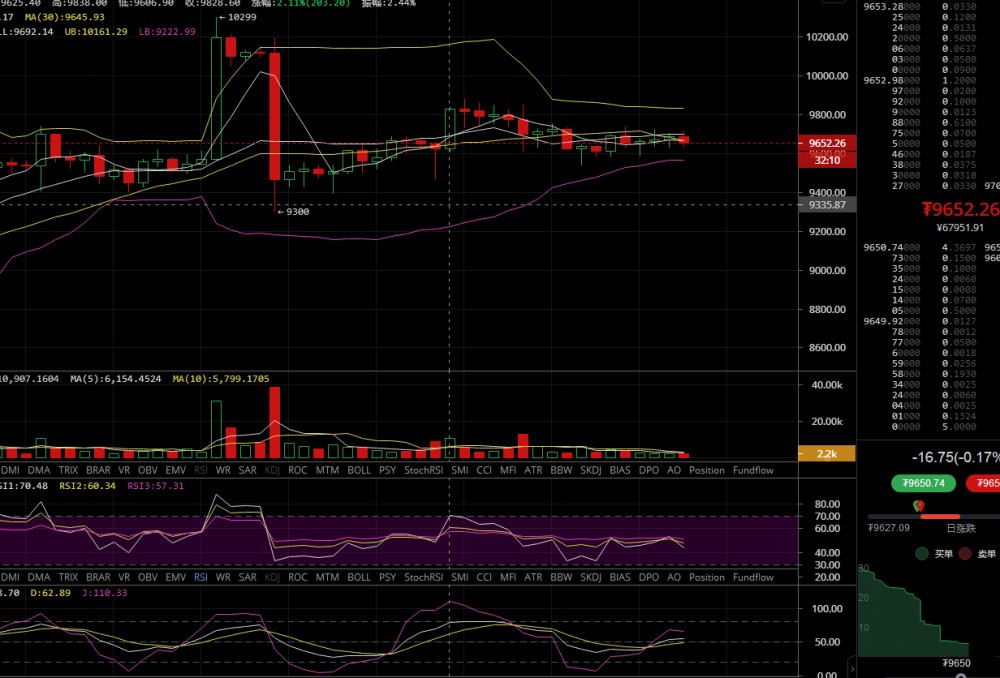This screenshot has height=678, width=1000.
Task: Click the large ₮9652.26 last price in order book
Action: (x=959, y=209)
